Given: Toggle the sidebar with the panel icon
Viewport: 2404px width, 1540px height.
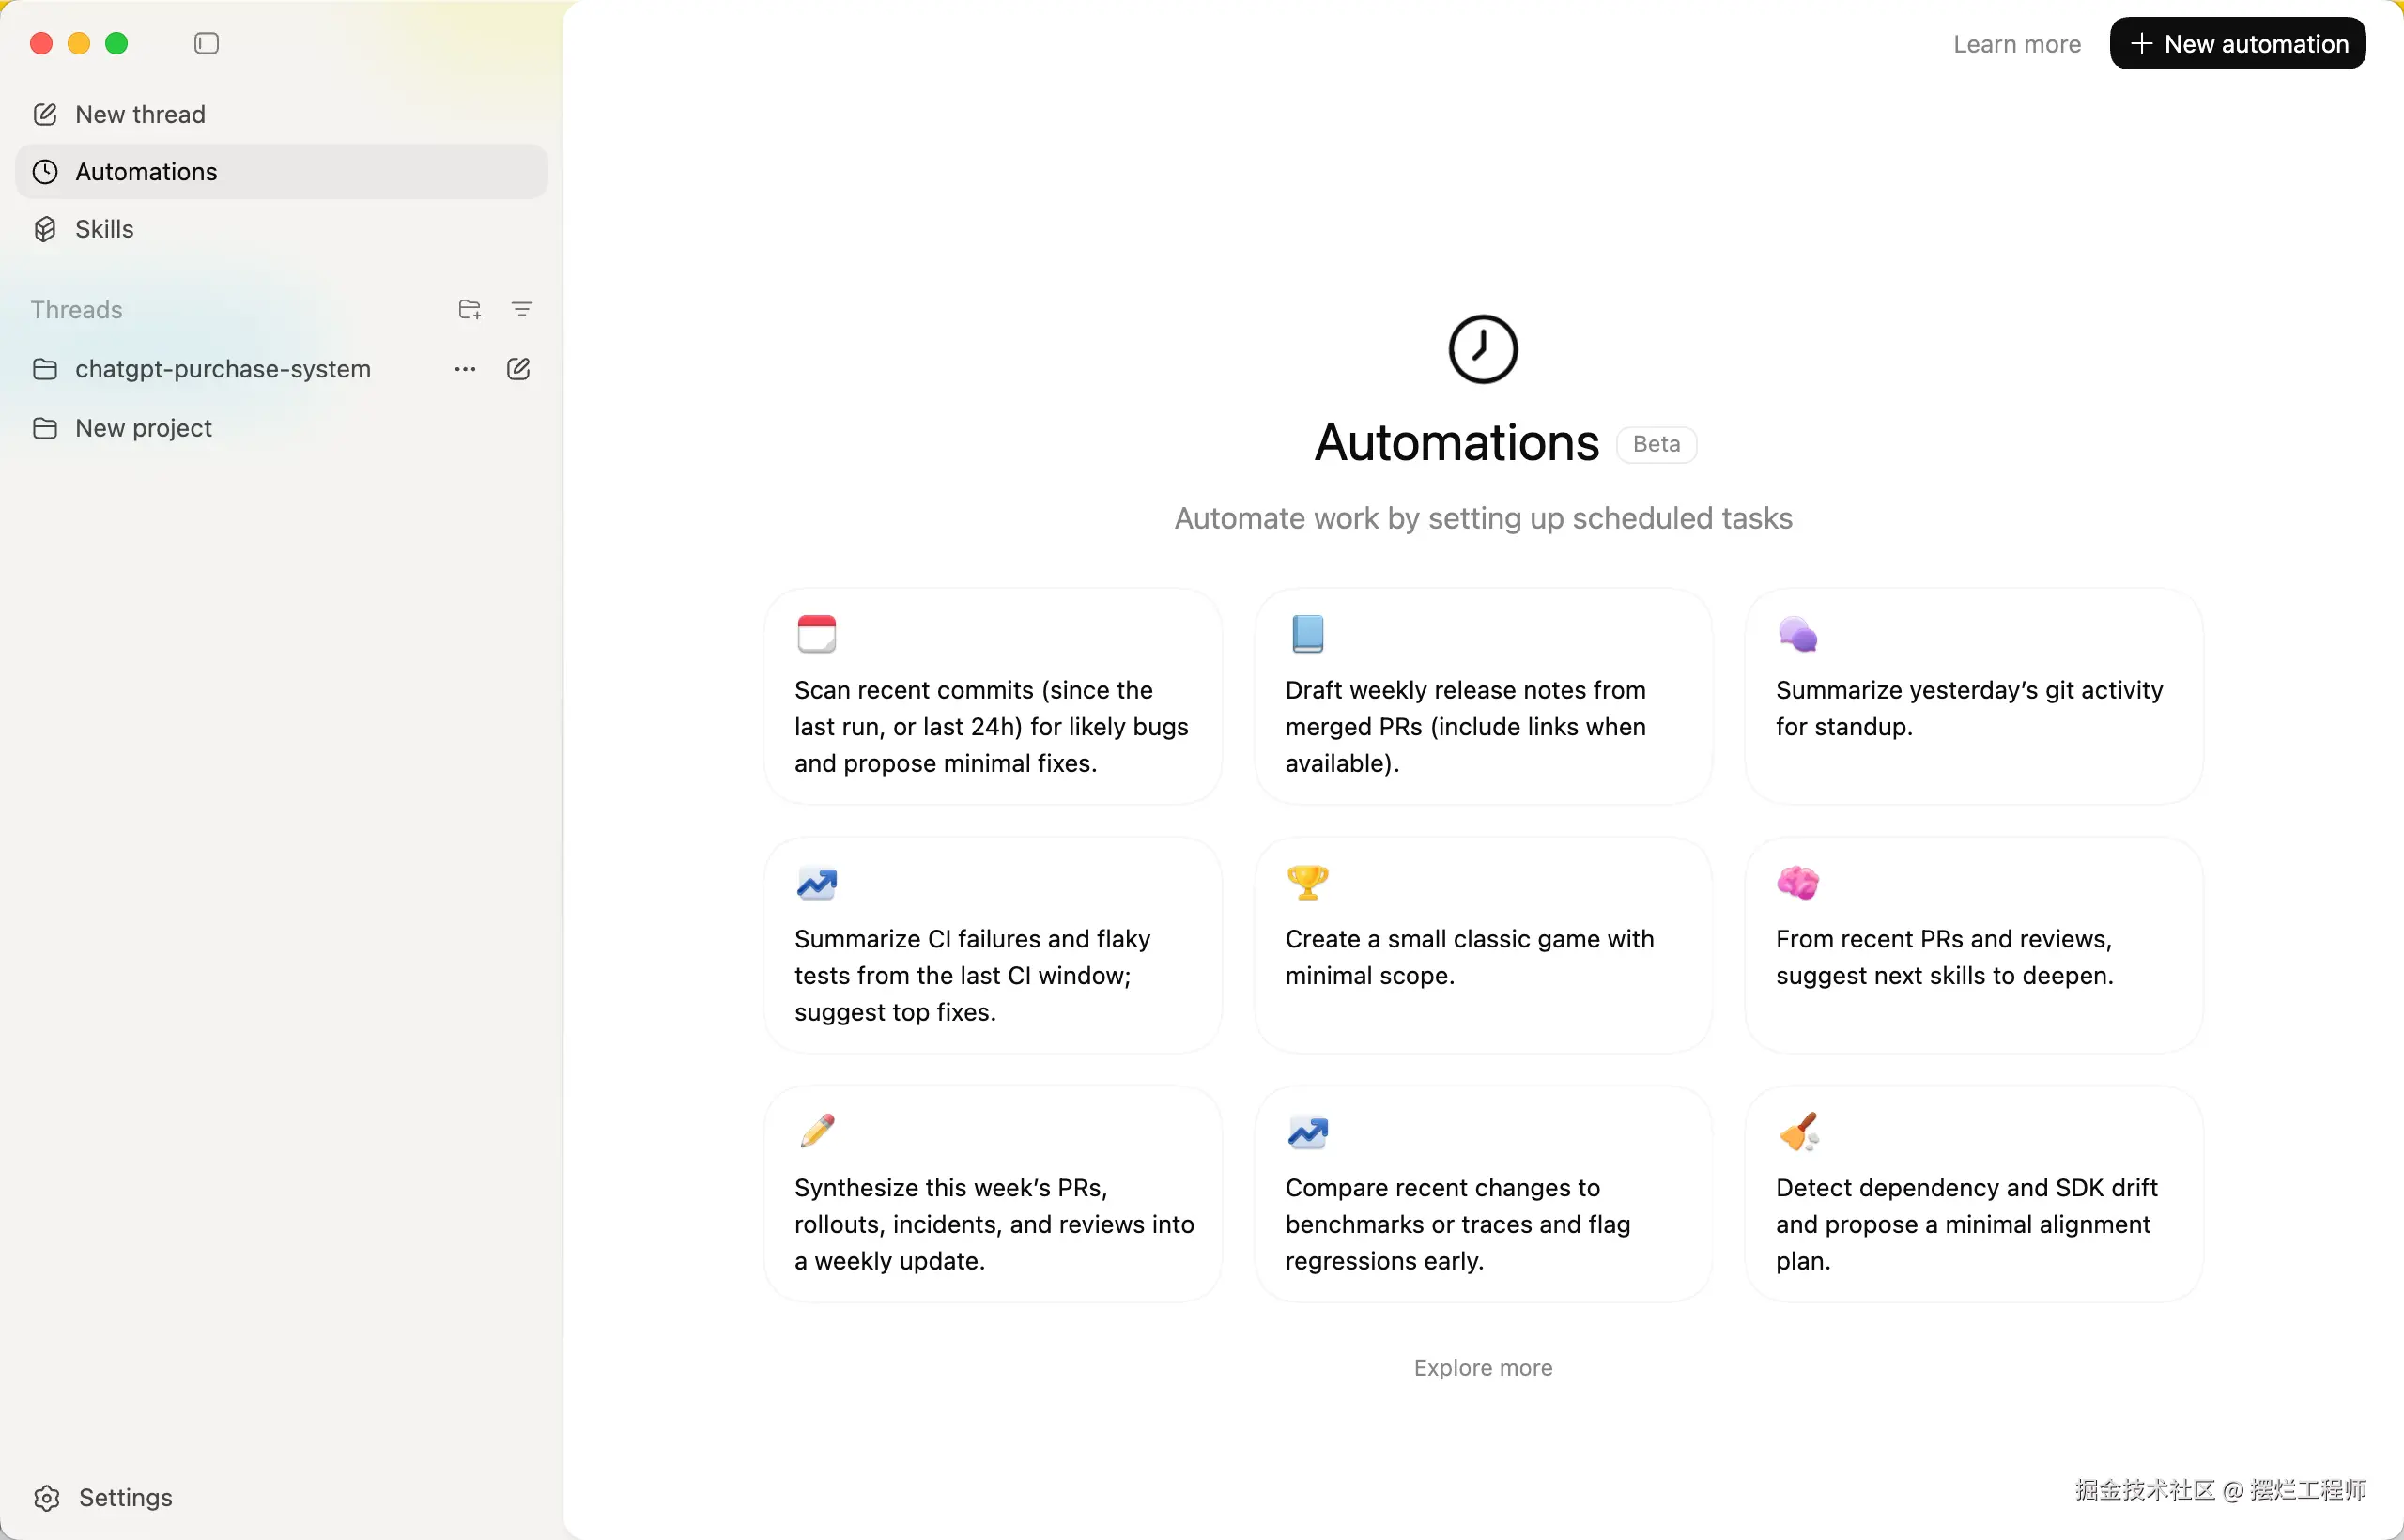Looking at the screenshot, I should 206,43.
